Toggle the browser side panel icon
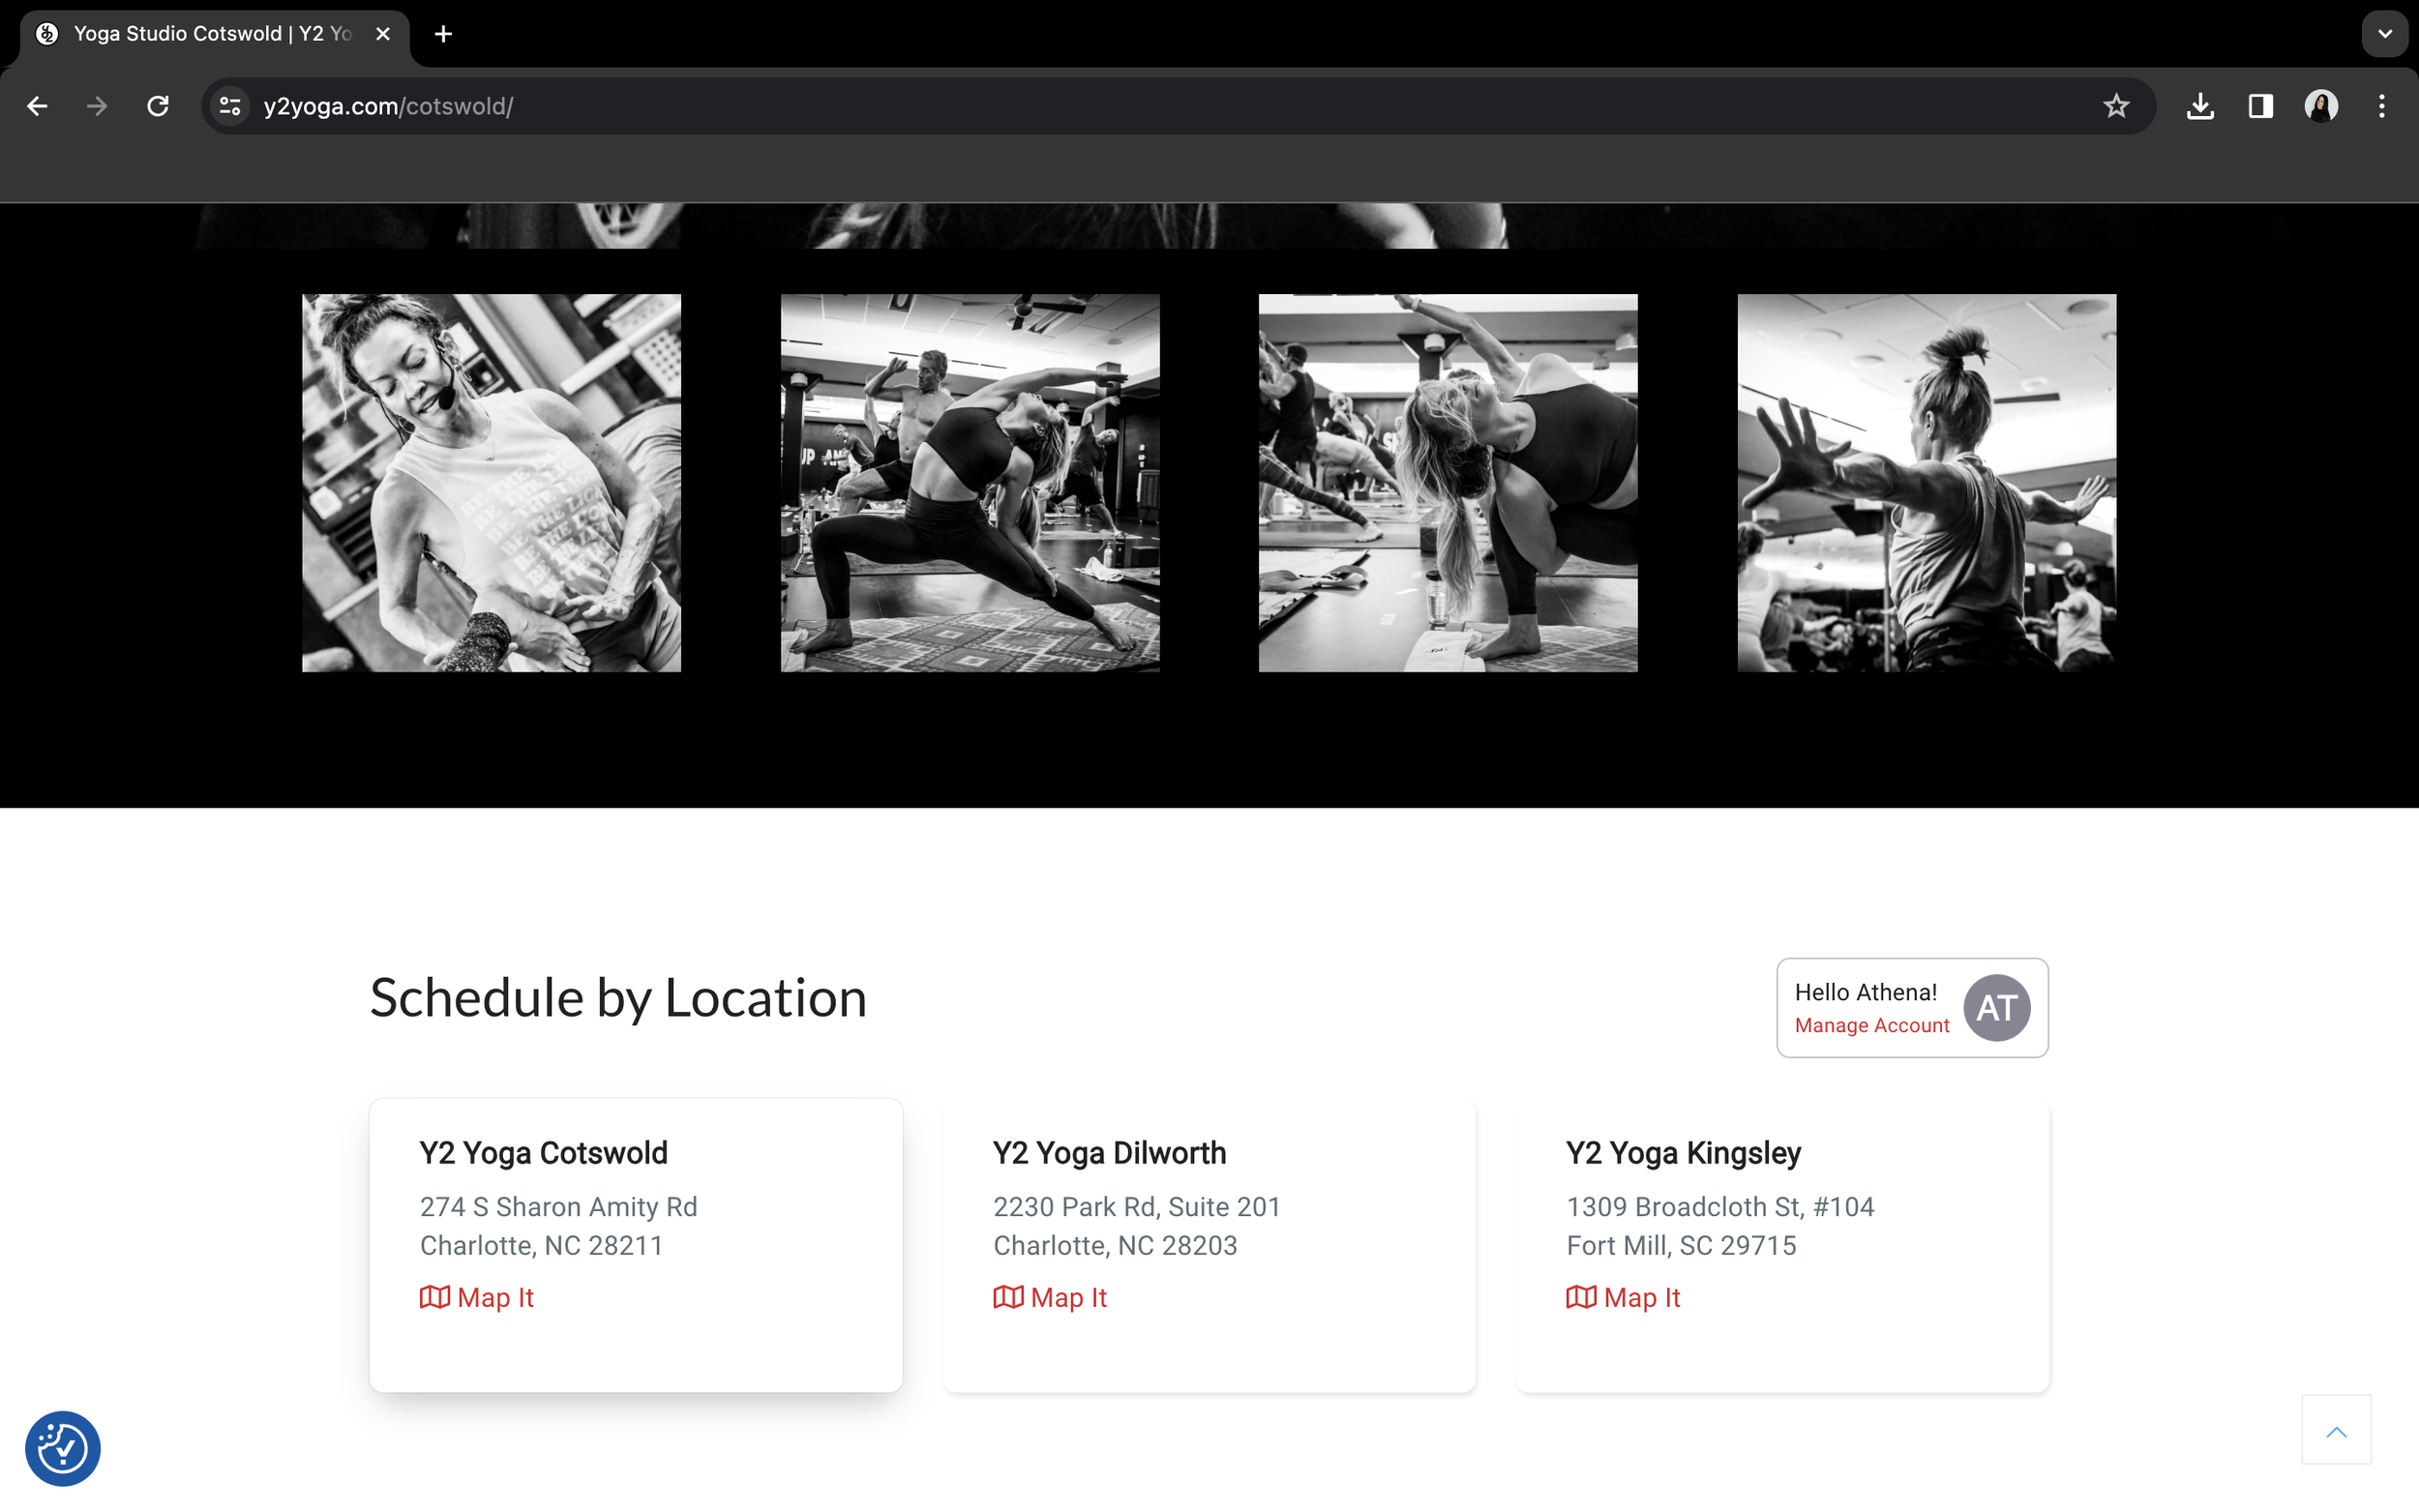Viewport: 2419px width, 1512px height. pyautogui.click(x=2261, y=106)
